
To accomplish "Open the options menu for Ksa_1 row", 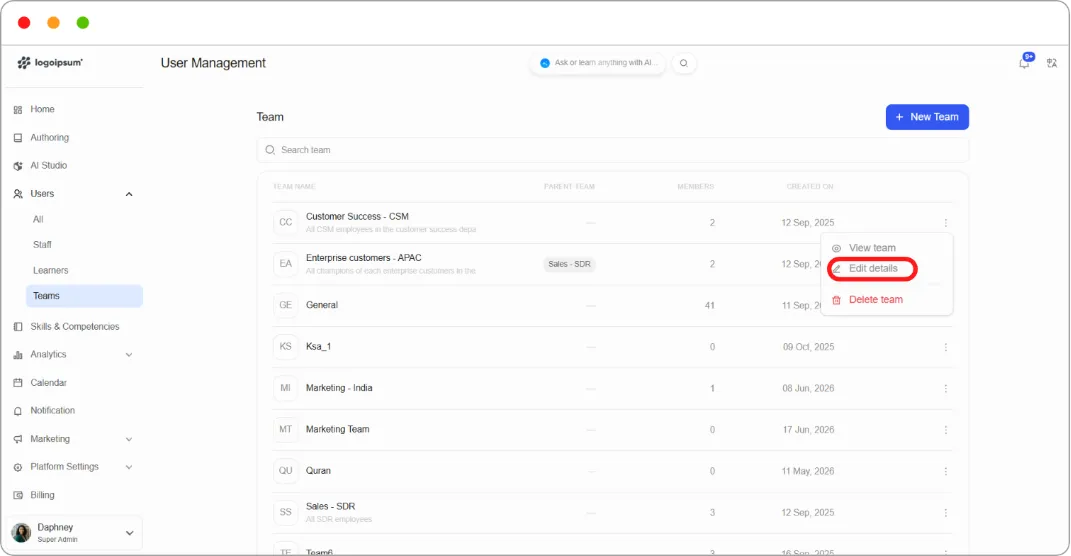I will coord(945,347).
